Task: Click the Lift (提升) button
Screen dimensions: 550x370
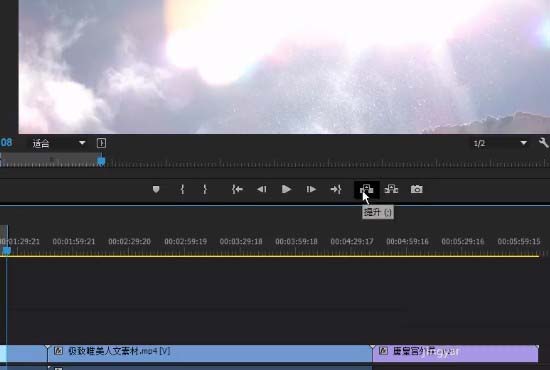Action: 367,189
